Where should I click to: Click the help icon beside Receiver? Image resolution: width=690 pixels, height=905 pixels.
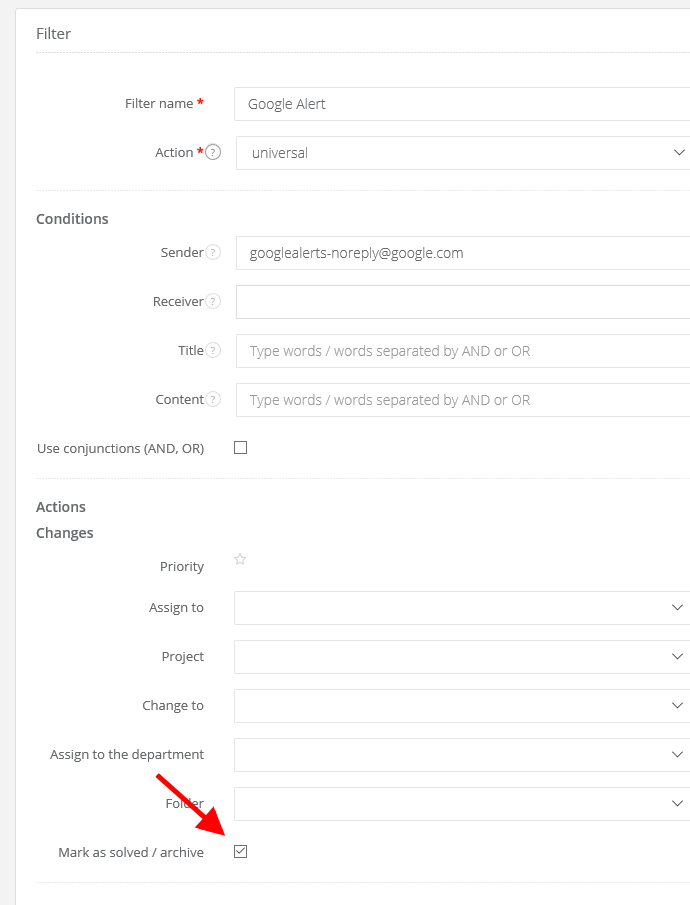coord(213,302)
